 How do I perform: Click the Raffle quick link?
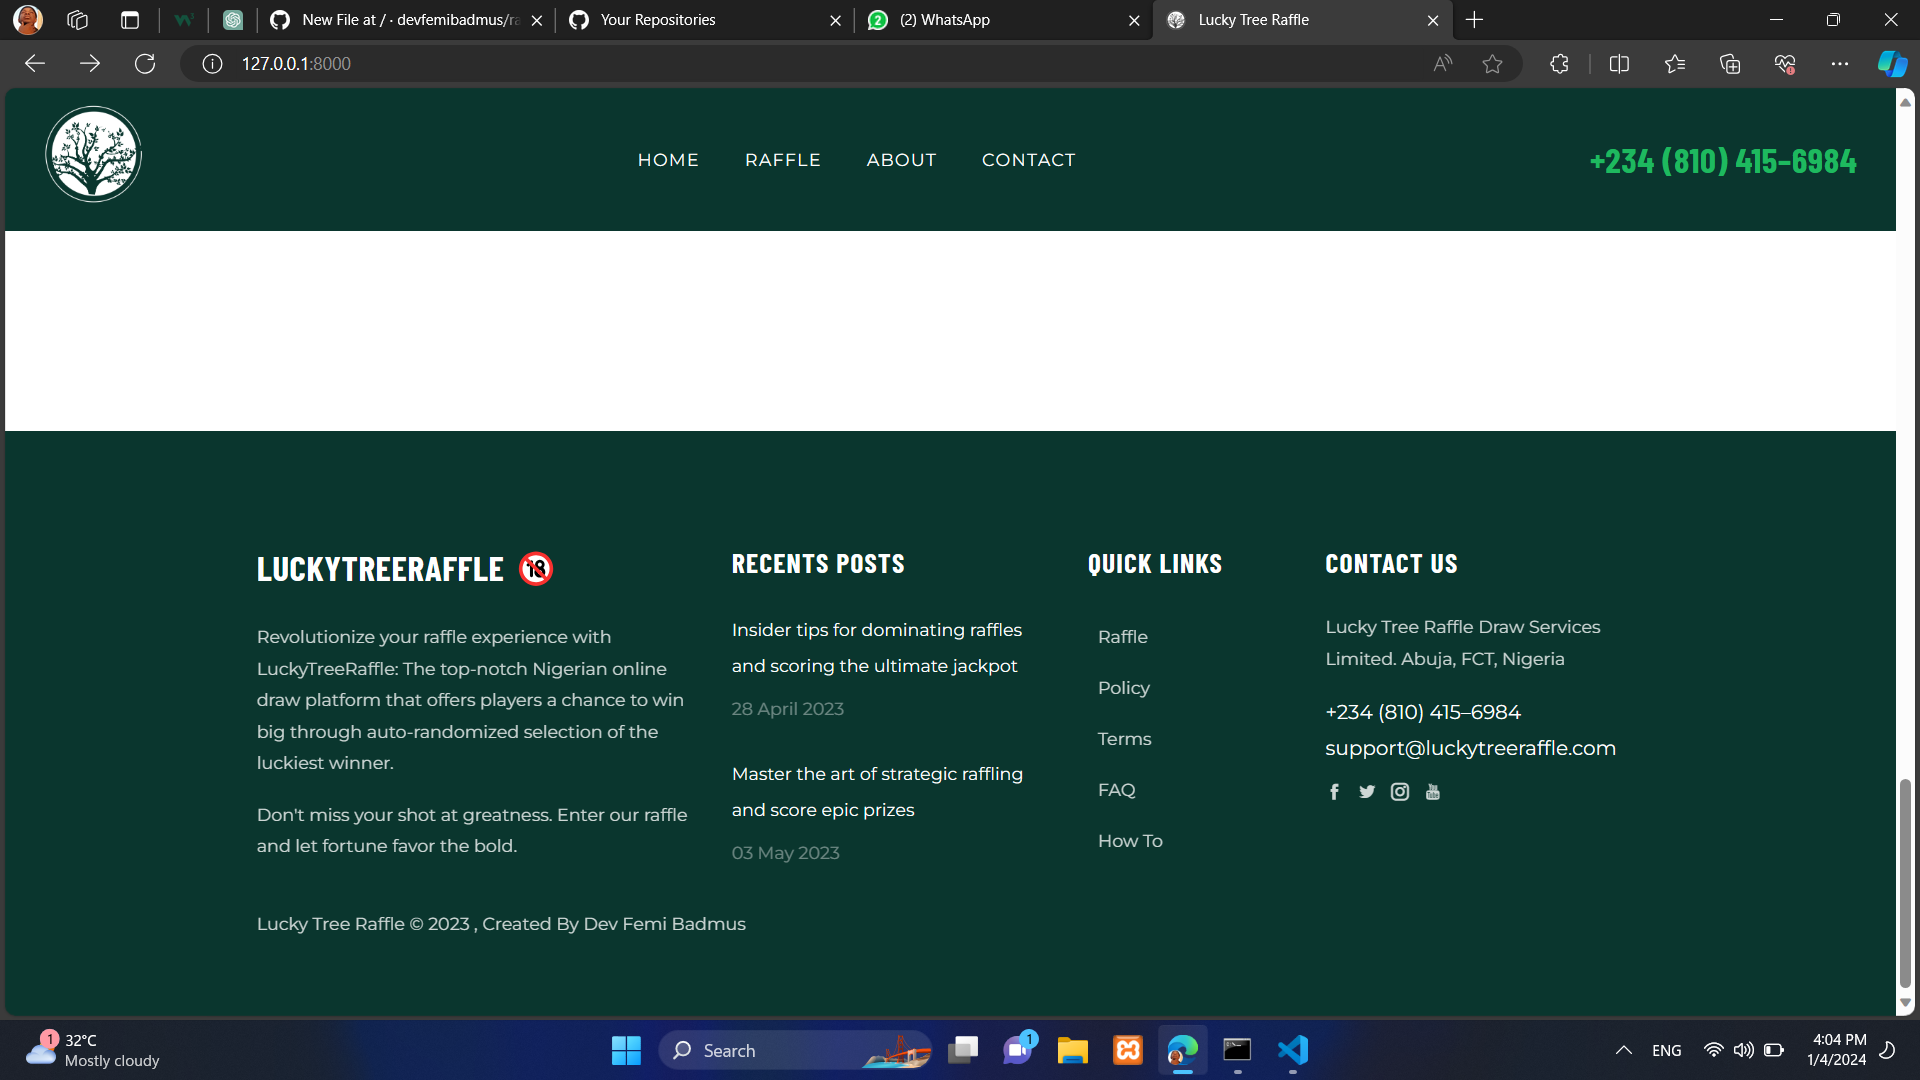[1122, 637]
